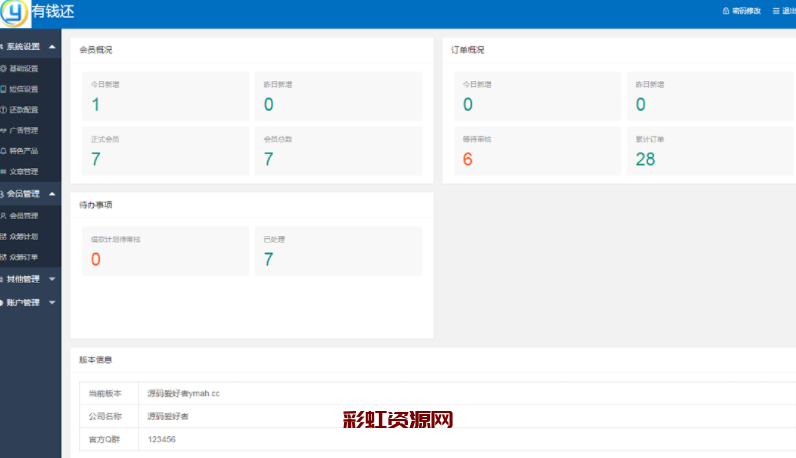Open the 等待审核 orders card showing 6
The height and width of the screenshot is (458, 796).
[536, 151]
